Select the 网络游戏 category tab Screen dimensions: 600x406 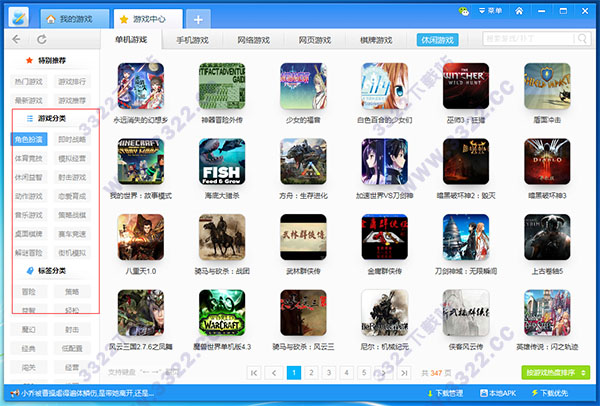click(x=253, y=40)
